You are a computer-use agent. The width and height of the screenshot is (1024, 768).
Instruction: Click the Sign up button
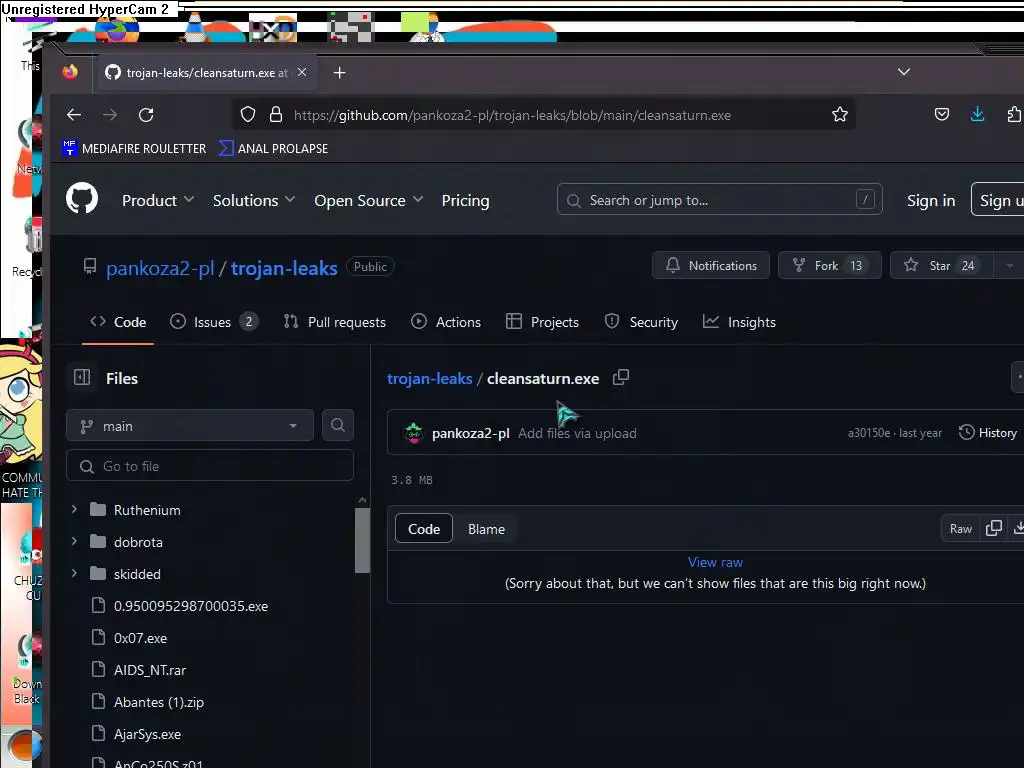click(x=997, y=199)
